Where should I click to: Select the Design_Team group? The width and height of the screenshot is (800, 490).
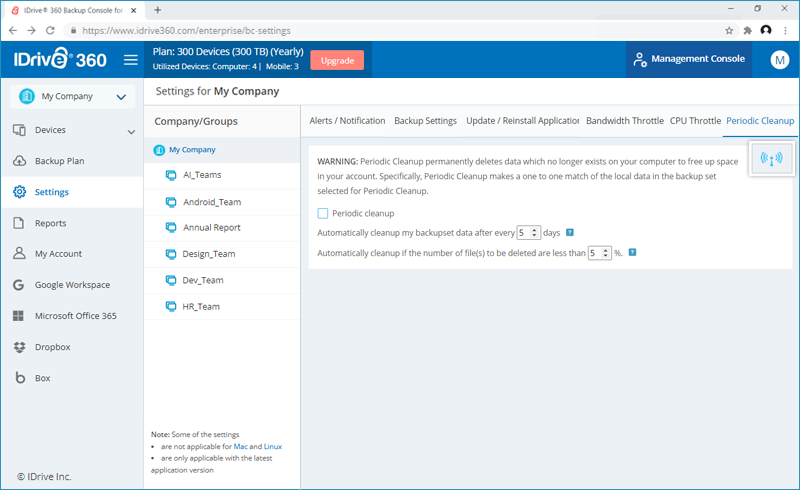(208, 254)
